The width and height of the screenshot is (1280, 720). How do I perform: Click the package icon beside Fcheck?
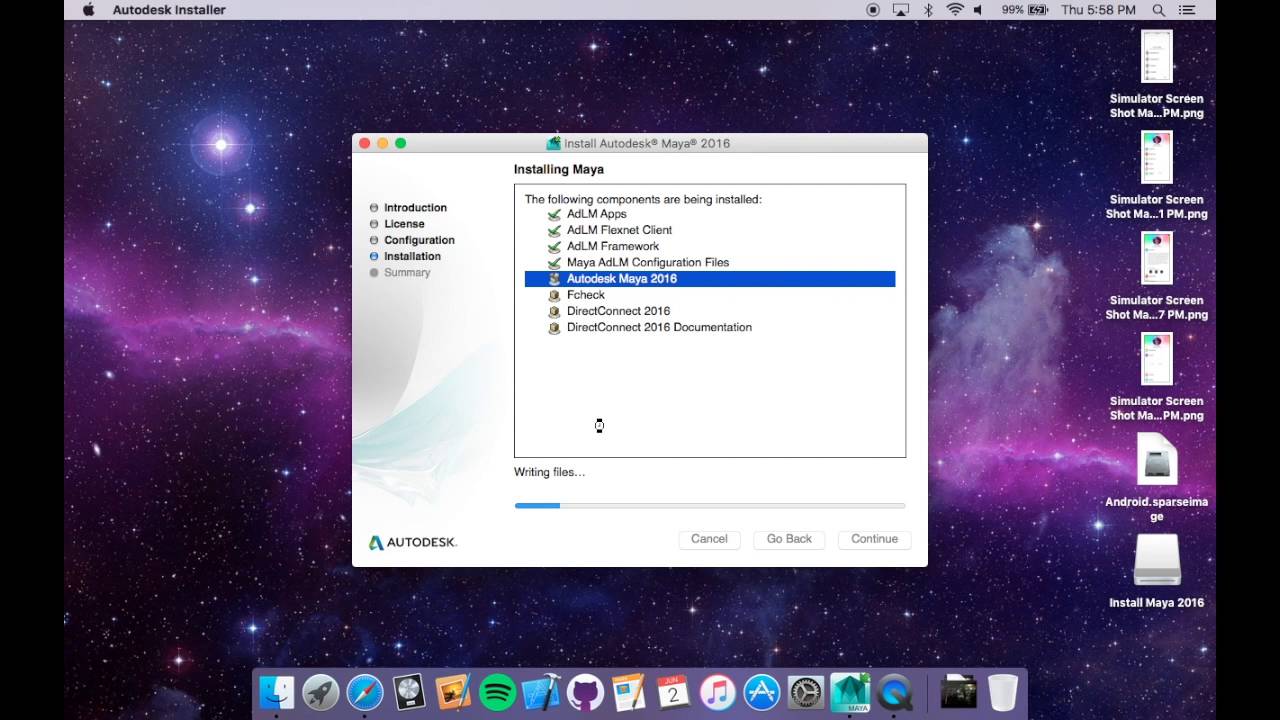[x=554, y=295]
